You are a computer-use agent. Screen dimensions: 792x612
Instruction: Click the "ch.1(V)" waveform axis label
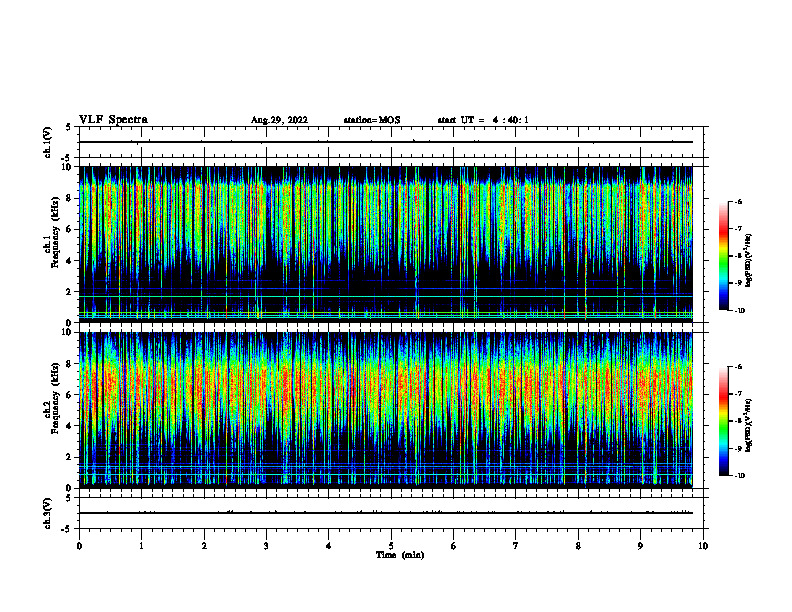tap(47, 142)
